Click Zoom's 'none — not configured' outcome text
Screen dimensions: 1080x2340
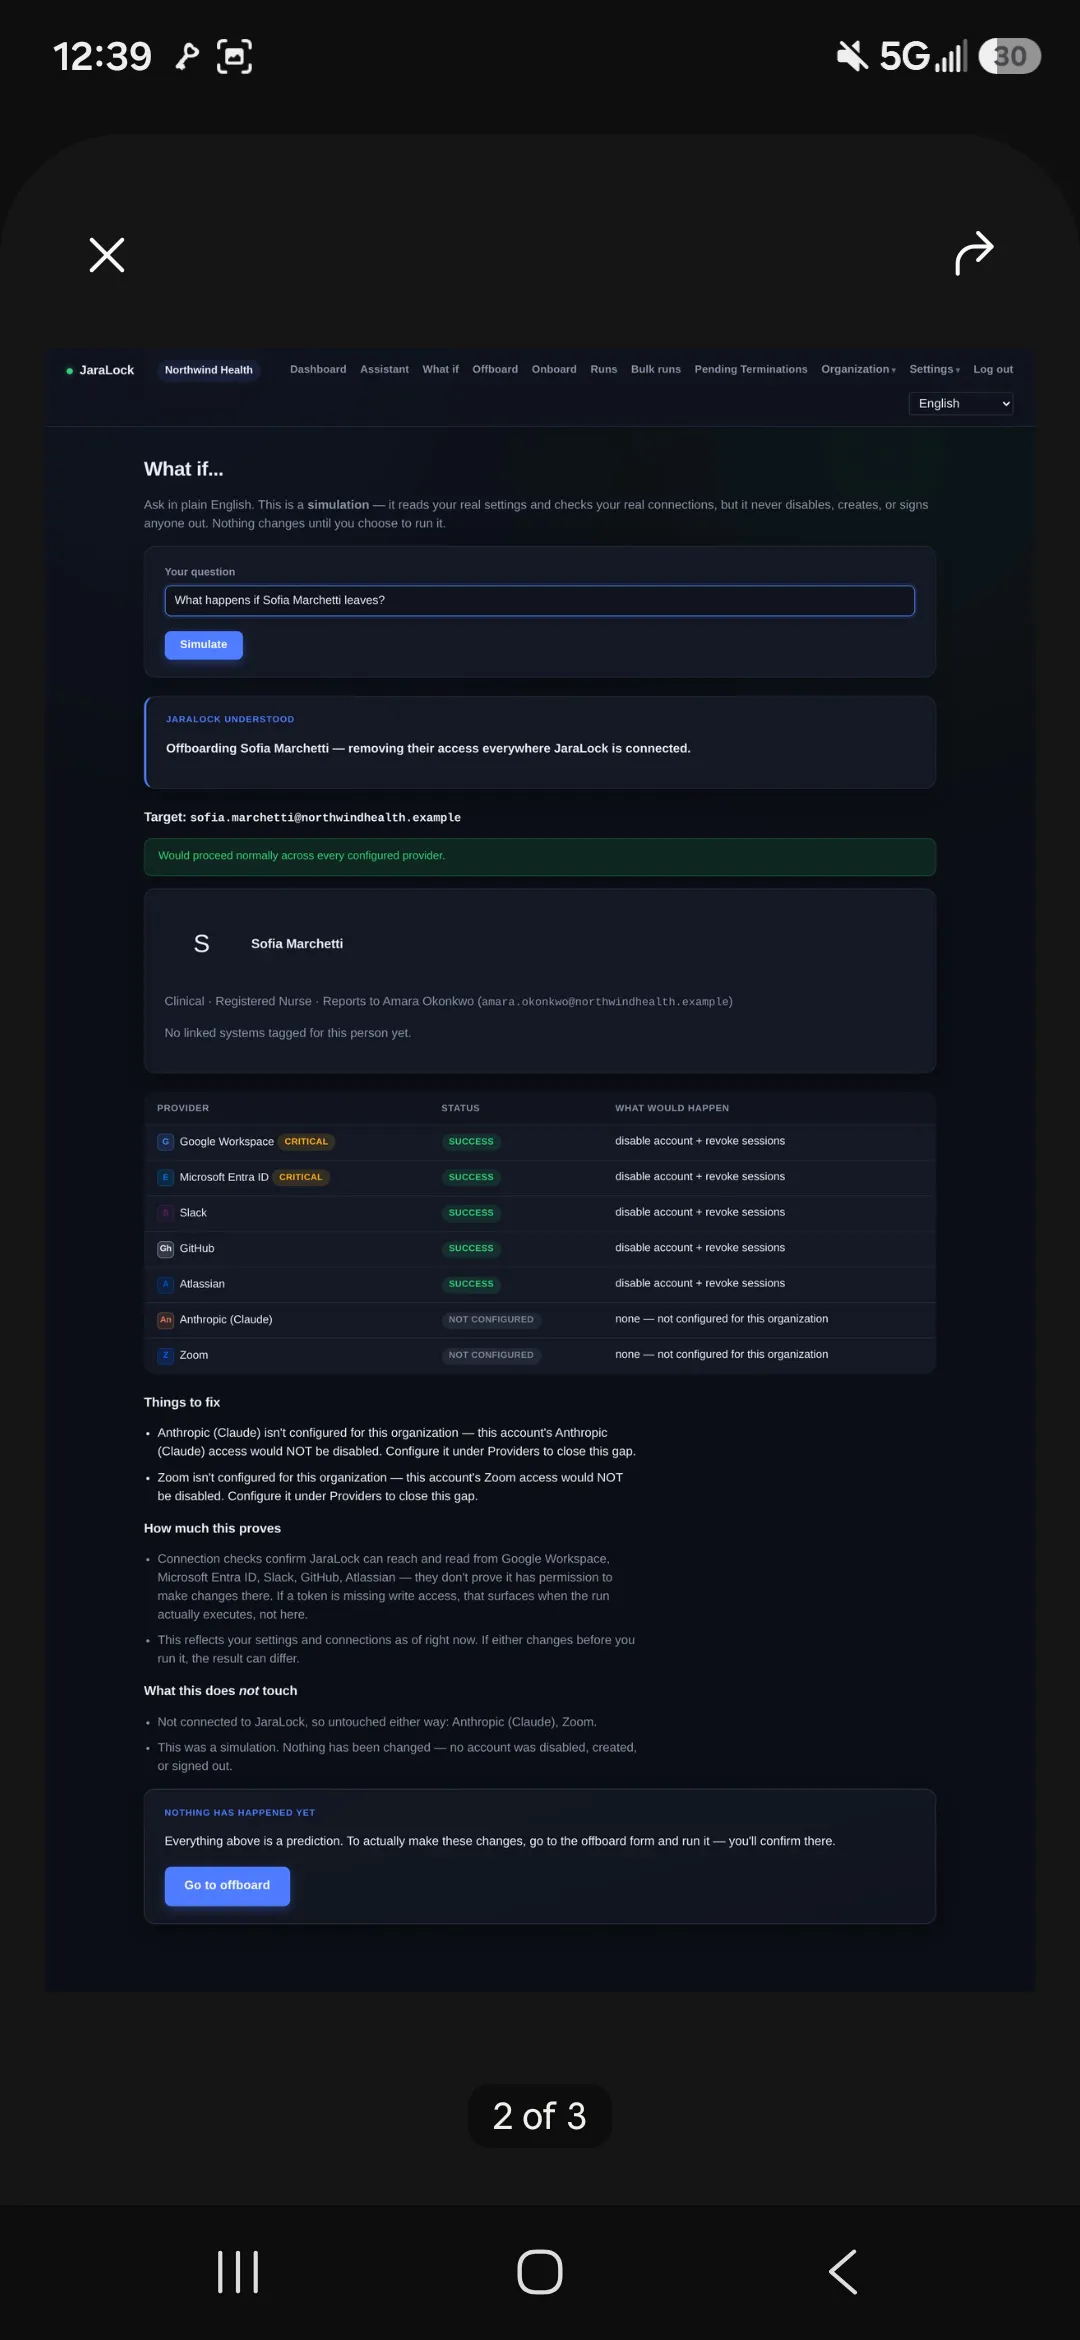pyautogui.click(x=721, y=1355)
